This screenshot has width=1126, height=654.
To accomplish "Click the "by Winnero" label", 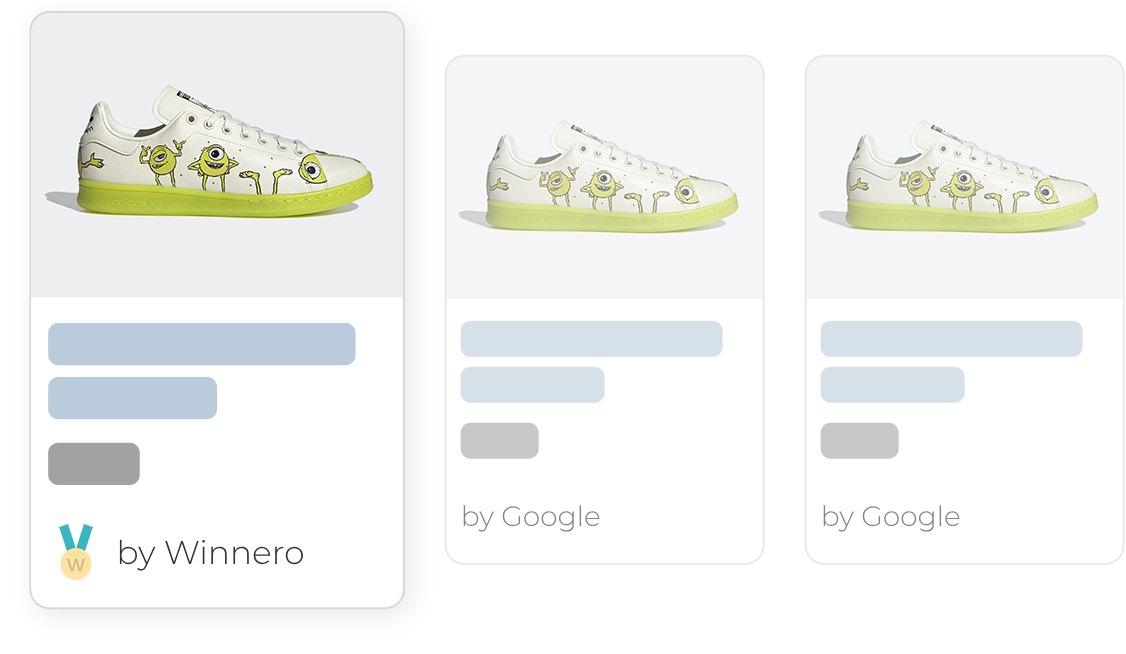I will (x=210, y=553).
